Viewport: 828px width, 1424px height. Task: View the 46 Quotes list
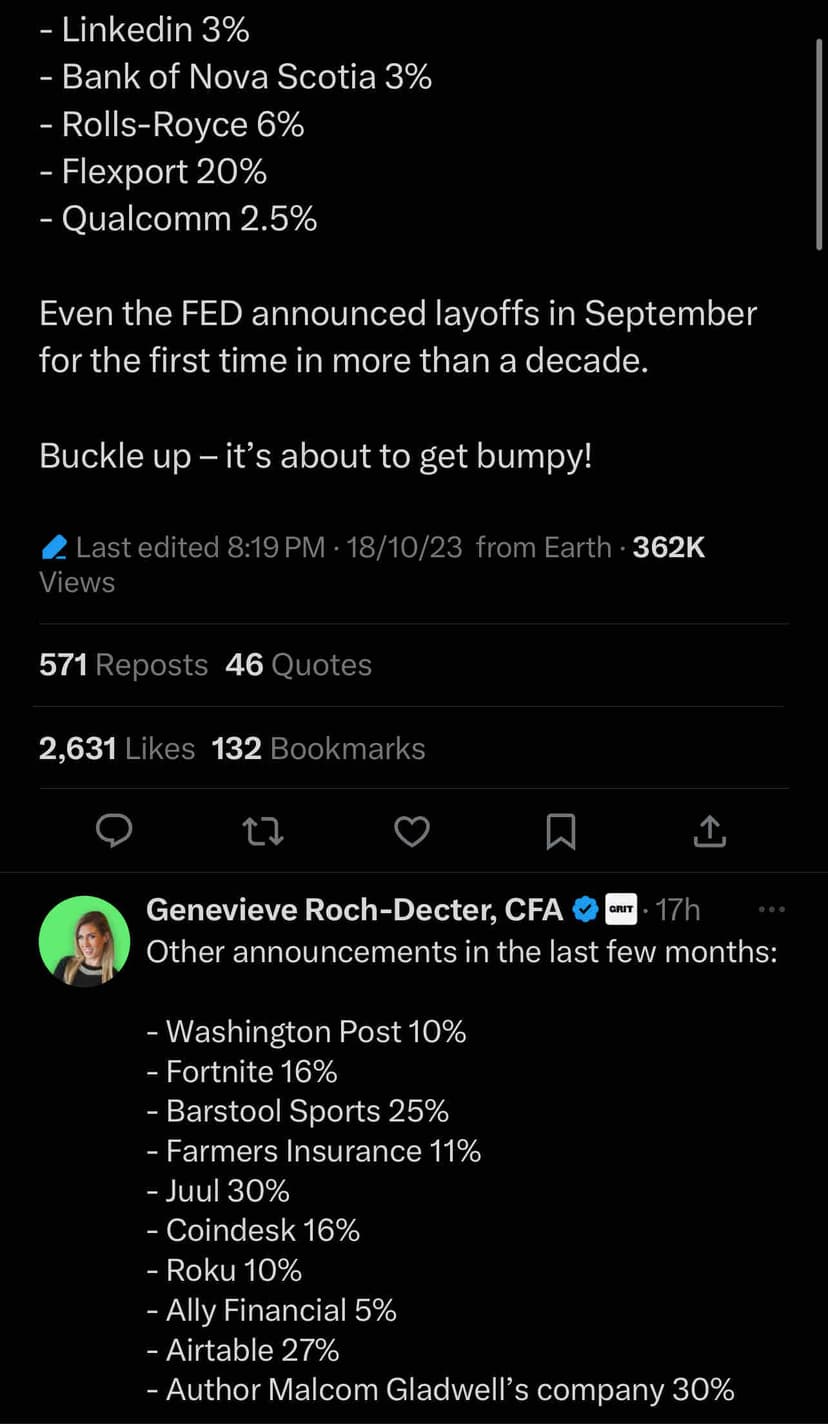[298, 665]
